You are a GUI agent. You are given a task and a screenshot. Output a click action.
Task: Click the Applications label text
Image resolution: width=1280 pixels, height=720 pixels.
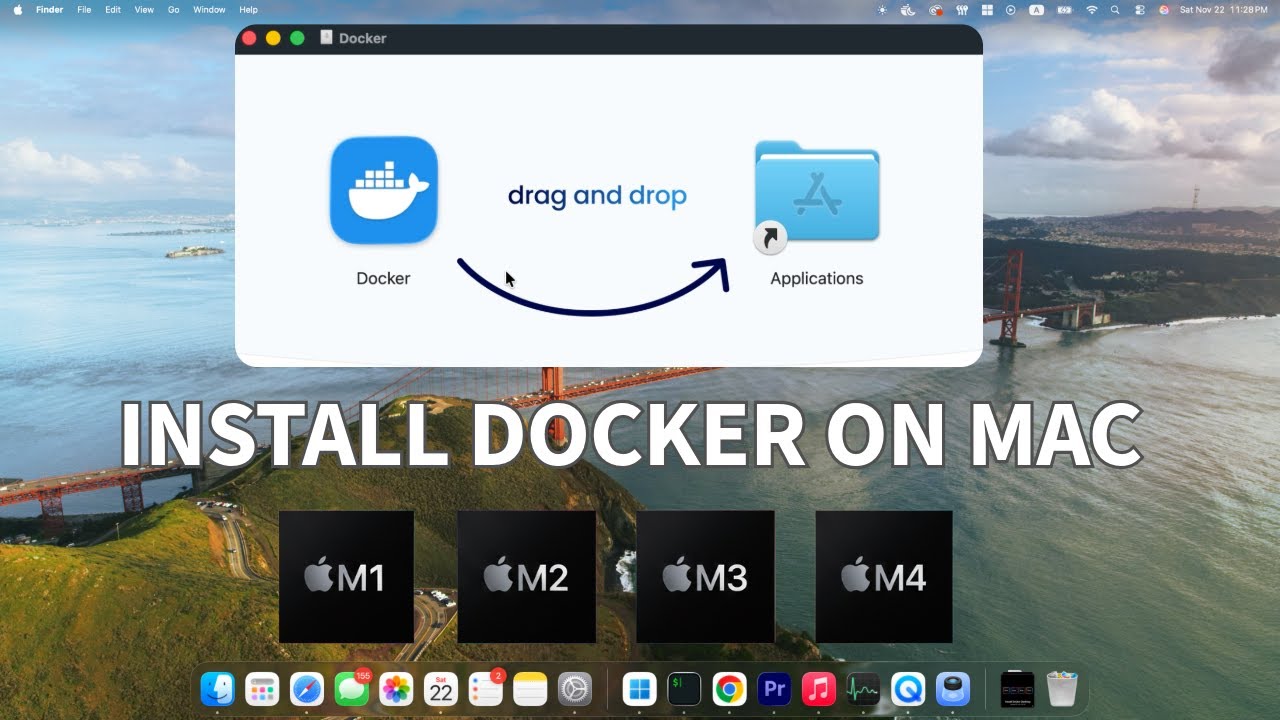(817, 278)
